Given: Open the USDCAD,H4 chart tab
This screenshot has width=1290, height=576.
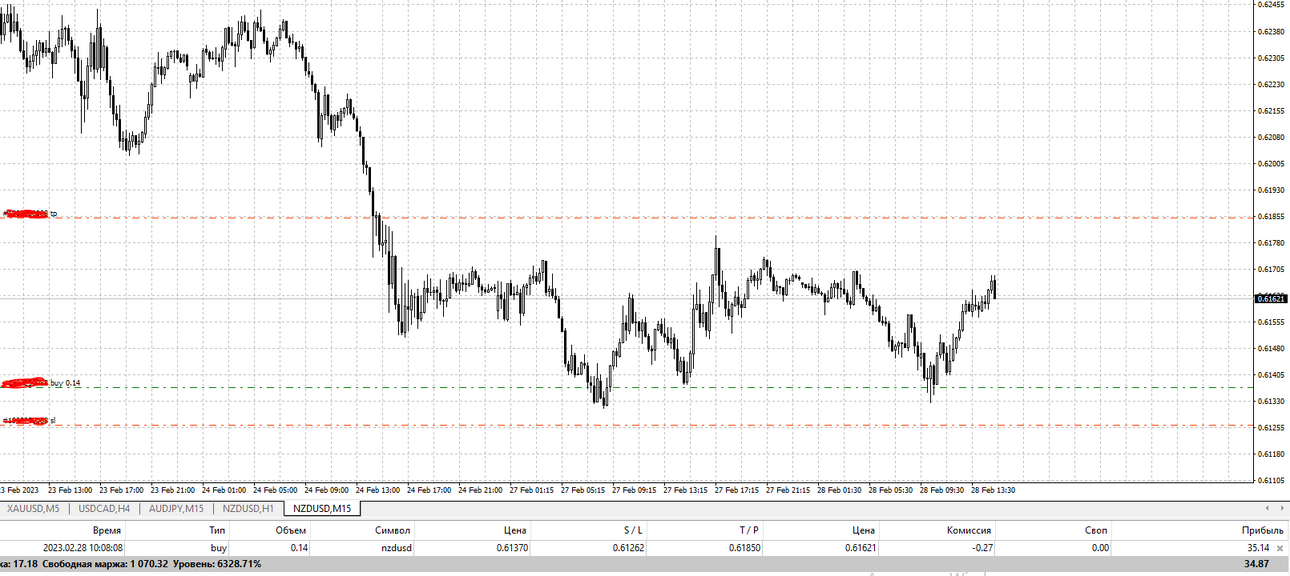Looking at the screenshot, I should pos(103,509).
